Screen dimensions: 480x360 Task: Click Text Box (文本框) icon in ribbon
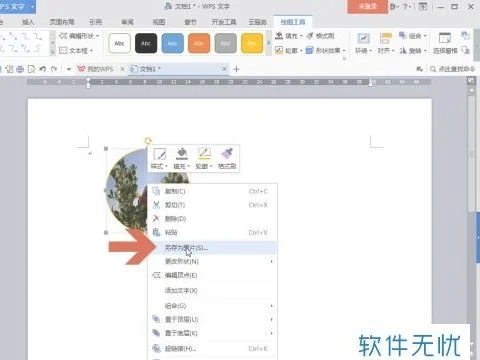[63, 50]
